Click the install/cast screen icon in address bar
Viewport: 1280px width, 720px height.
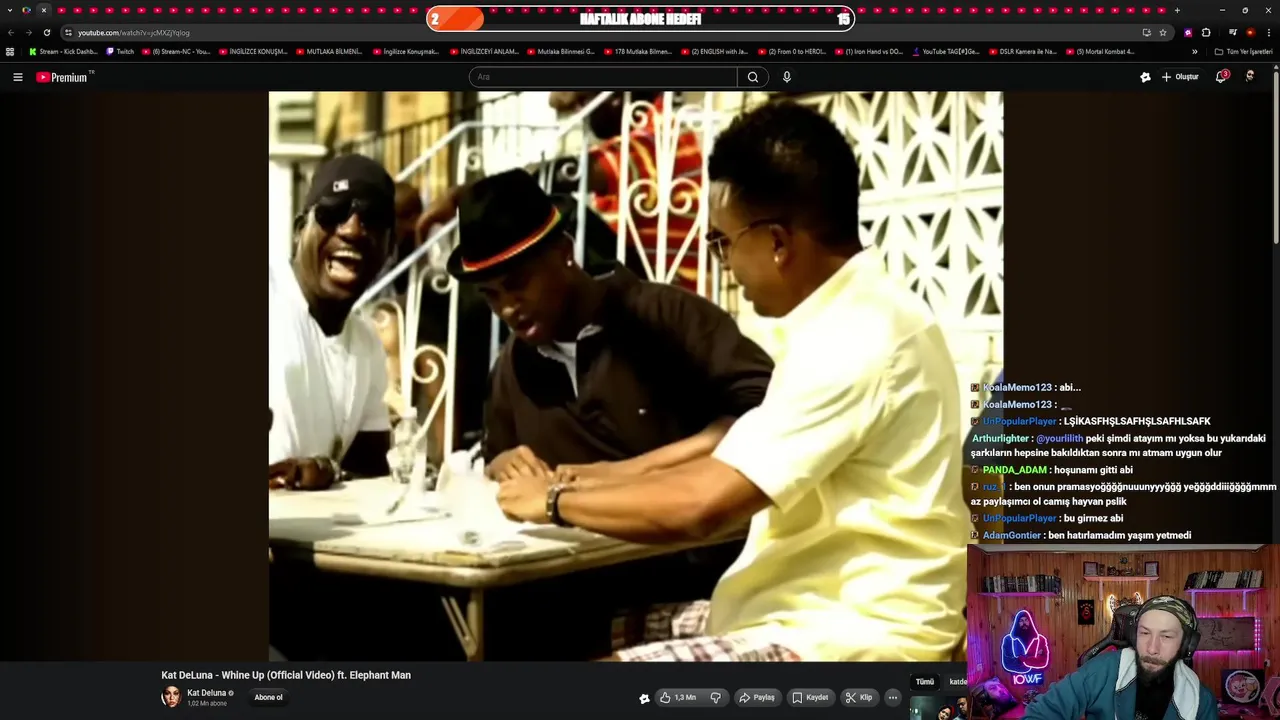pos(1146,32)
